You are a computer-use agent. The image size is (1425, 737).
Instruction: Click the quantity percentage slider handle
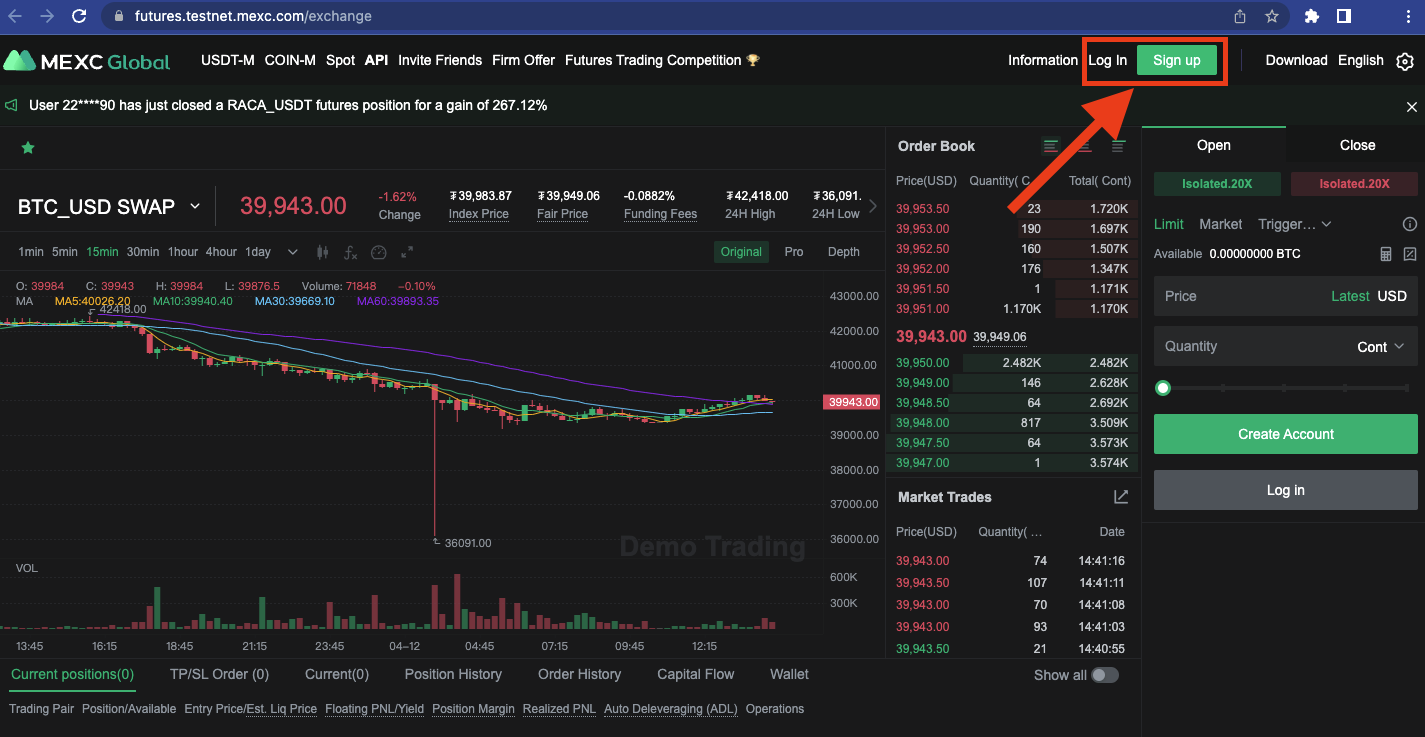tap(1162, 388)
